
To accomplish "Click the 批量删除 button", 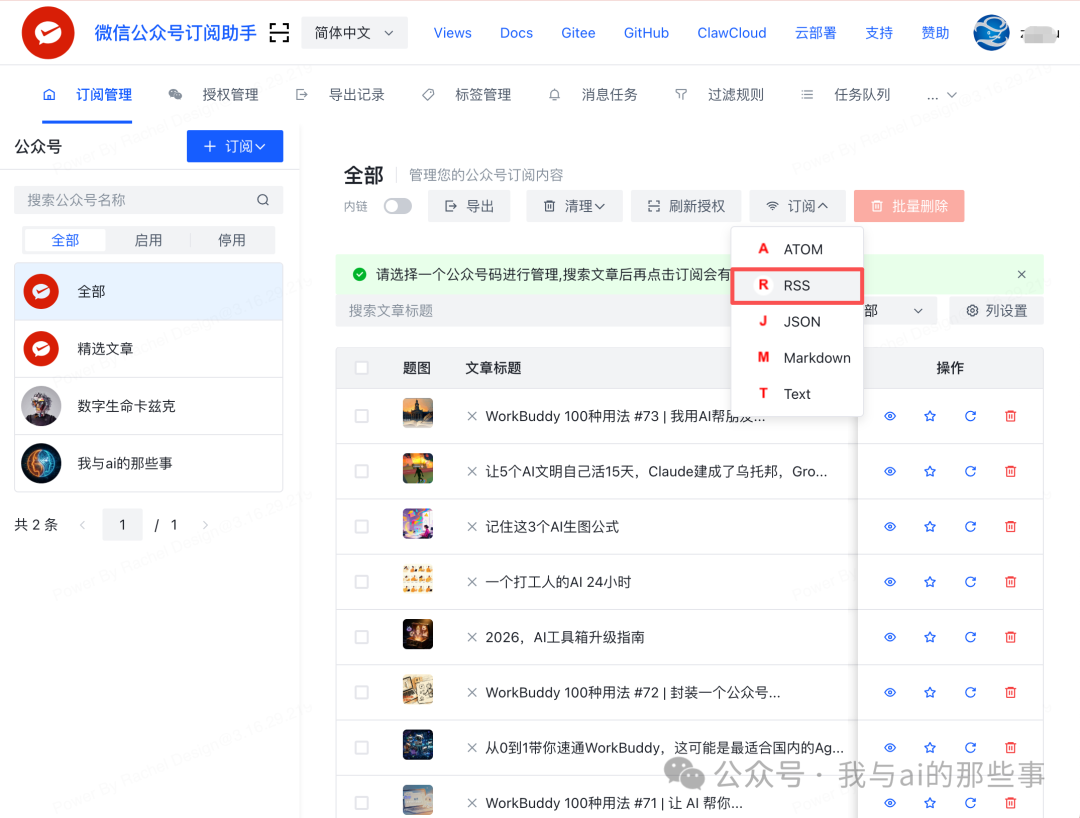I will 909,206.
